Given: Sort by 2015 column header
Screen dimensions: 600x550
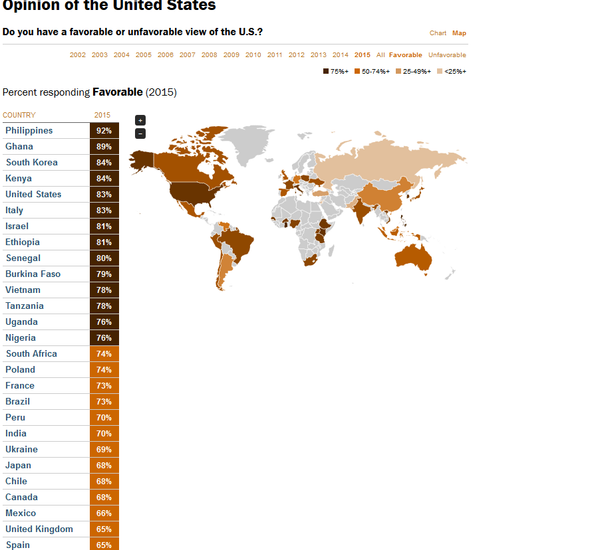Looking at the screenshot, I should pyautogui.click(x=102, y=115).
